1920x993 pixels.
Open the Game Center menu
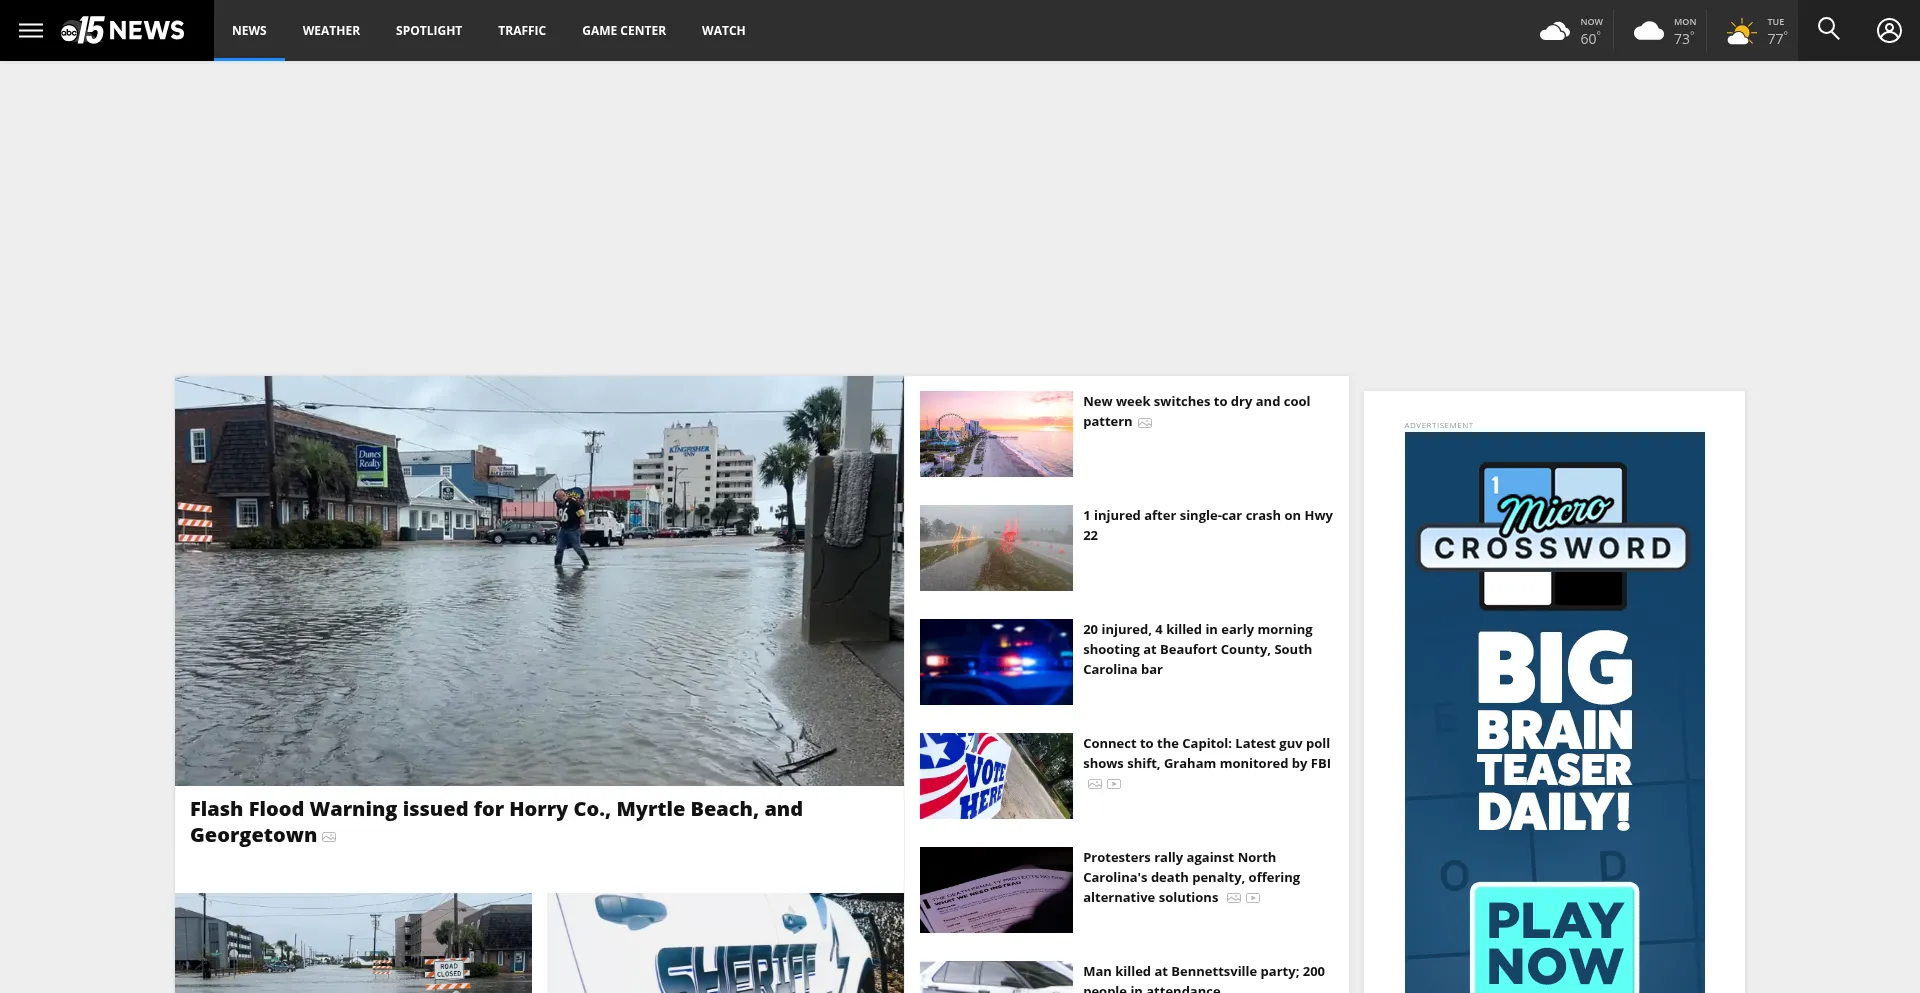tap(623, 31)
